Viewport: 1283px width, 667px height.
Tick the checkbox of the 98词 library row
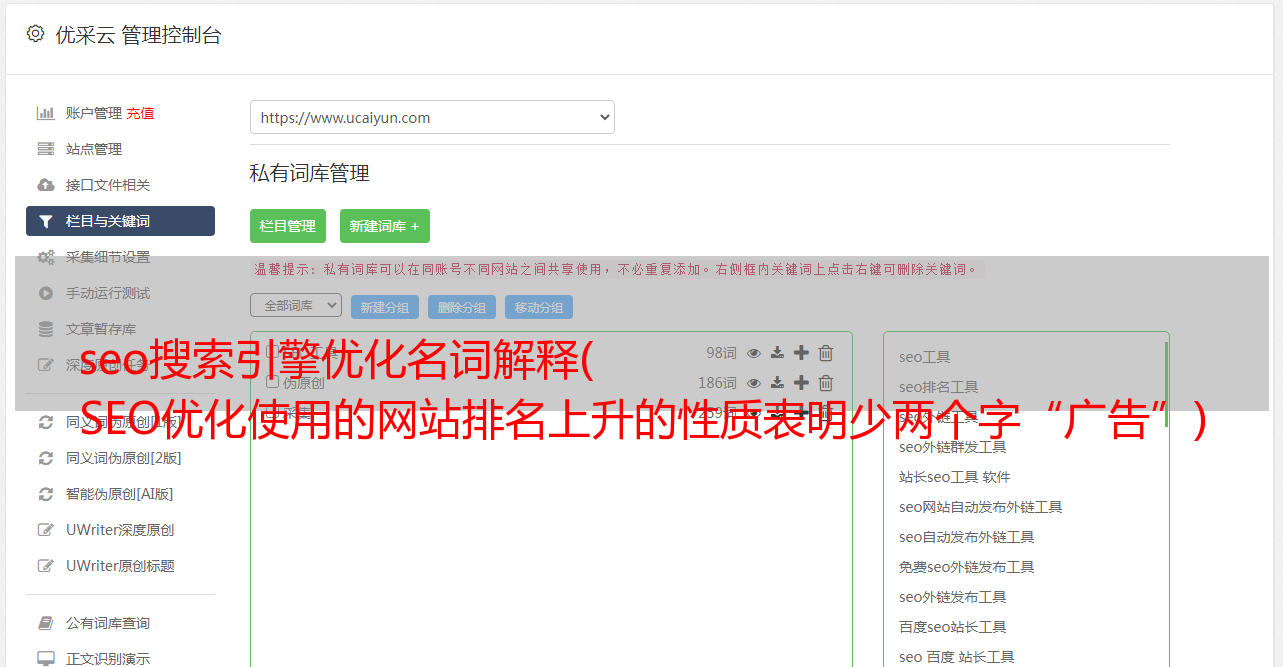click(272, 352)
